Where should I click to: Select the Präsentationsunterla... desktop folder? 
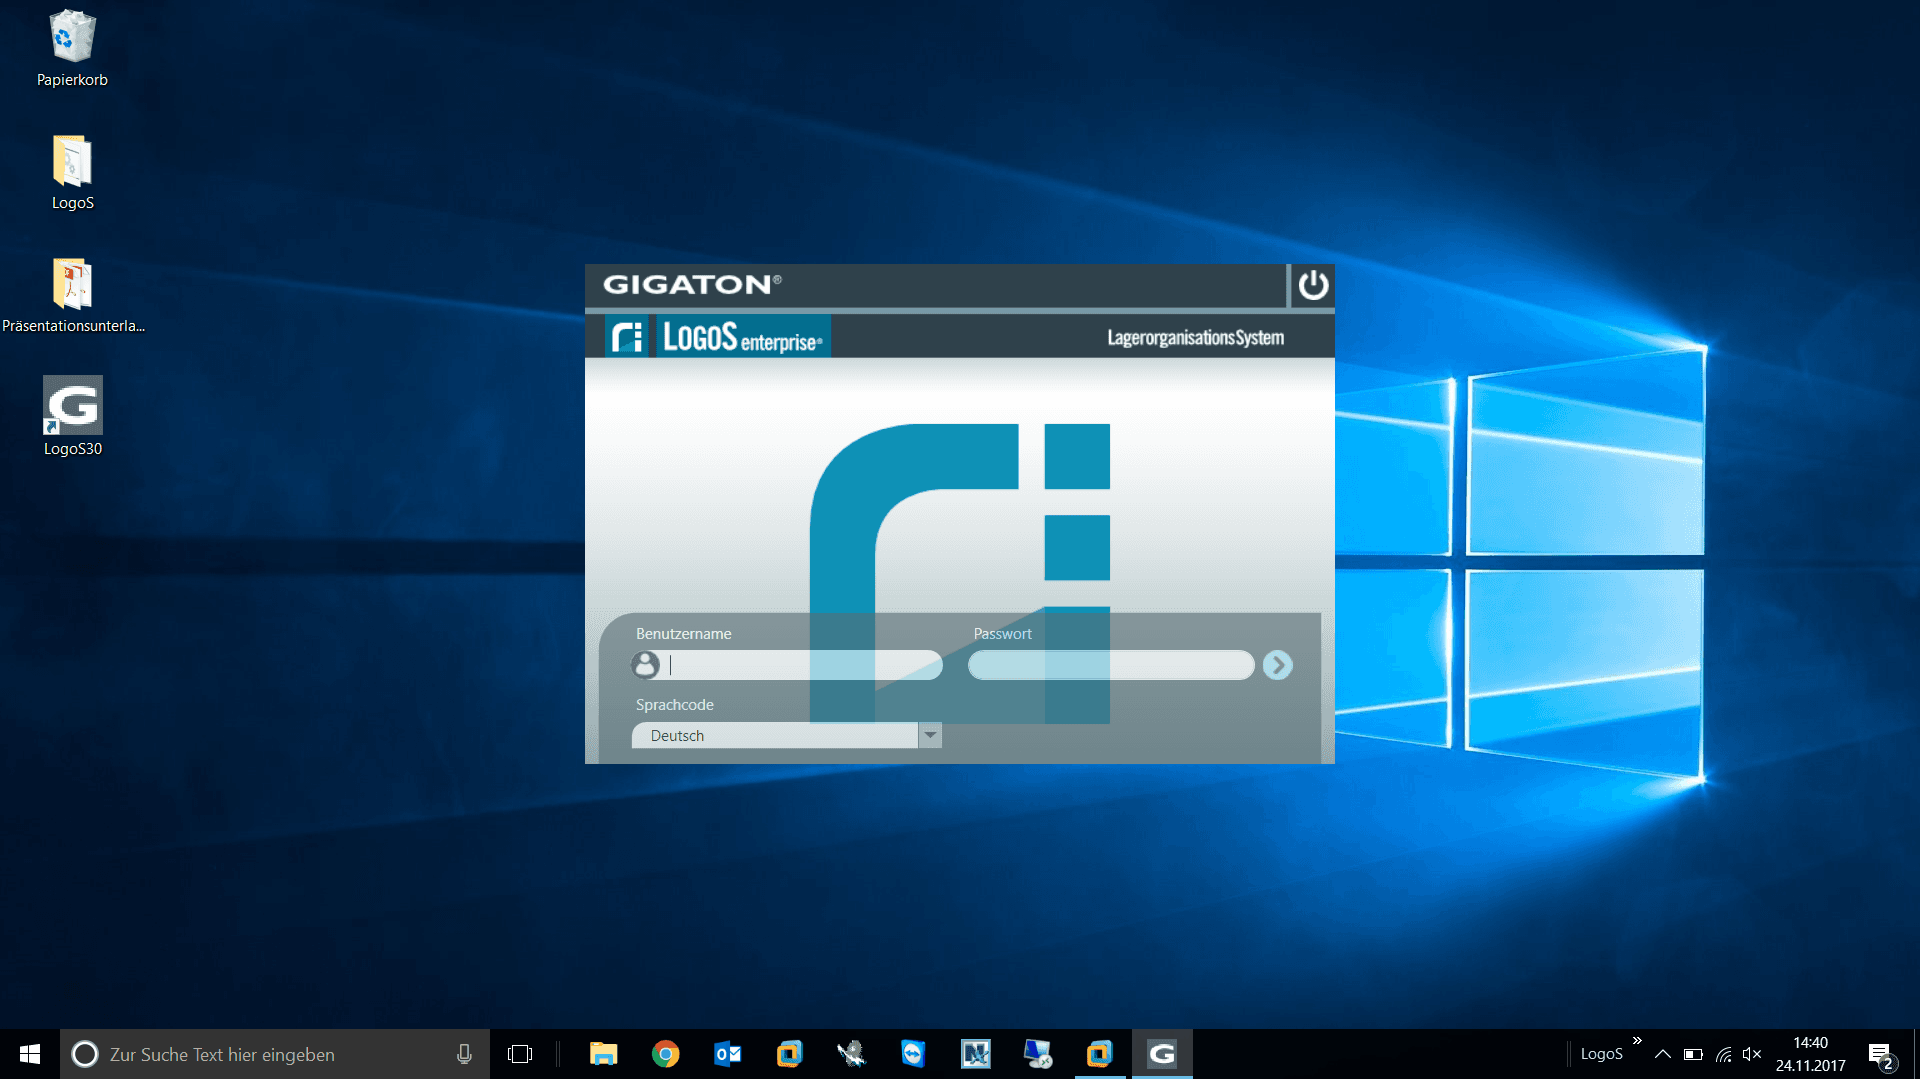click(x=73, y=296)
